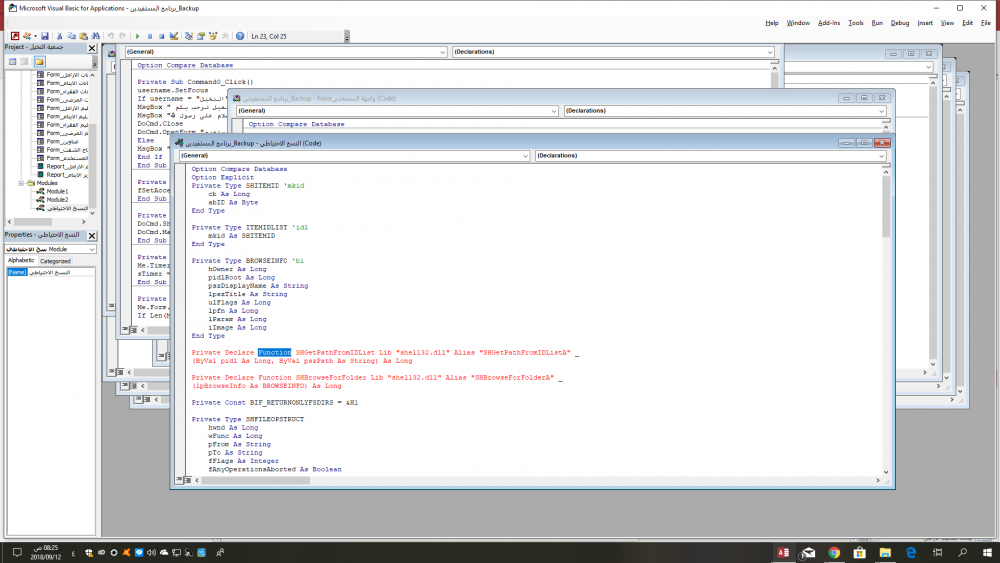Click Full Module View button in front code window

pos(188,479)
